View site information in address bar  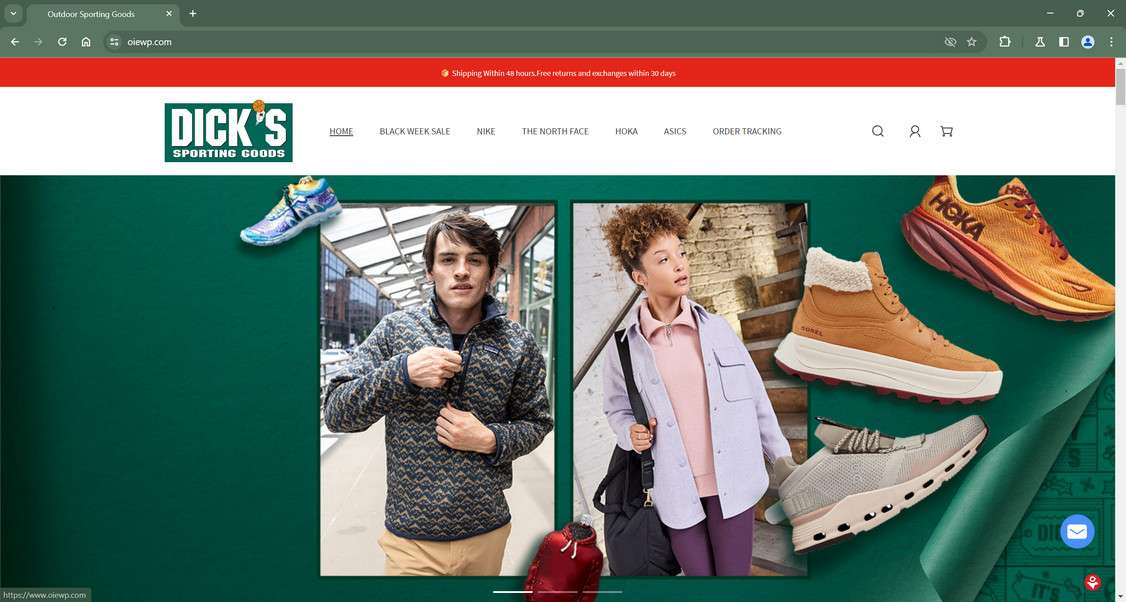[114, 42]
